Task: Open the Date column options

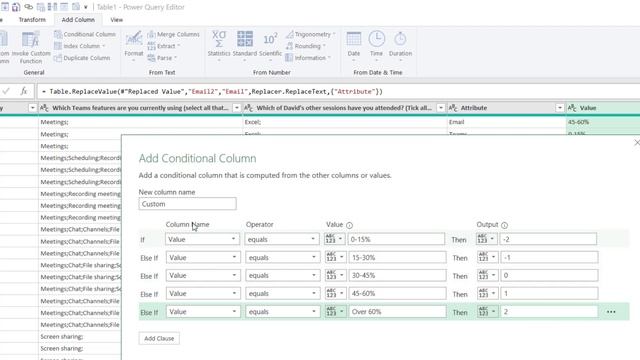Action: (x=353, y=46)
